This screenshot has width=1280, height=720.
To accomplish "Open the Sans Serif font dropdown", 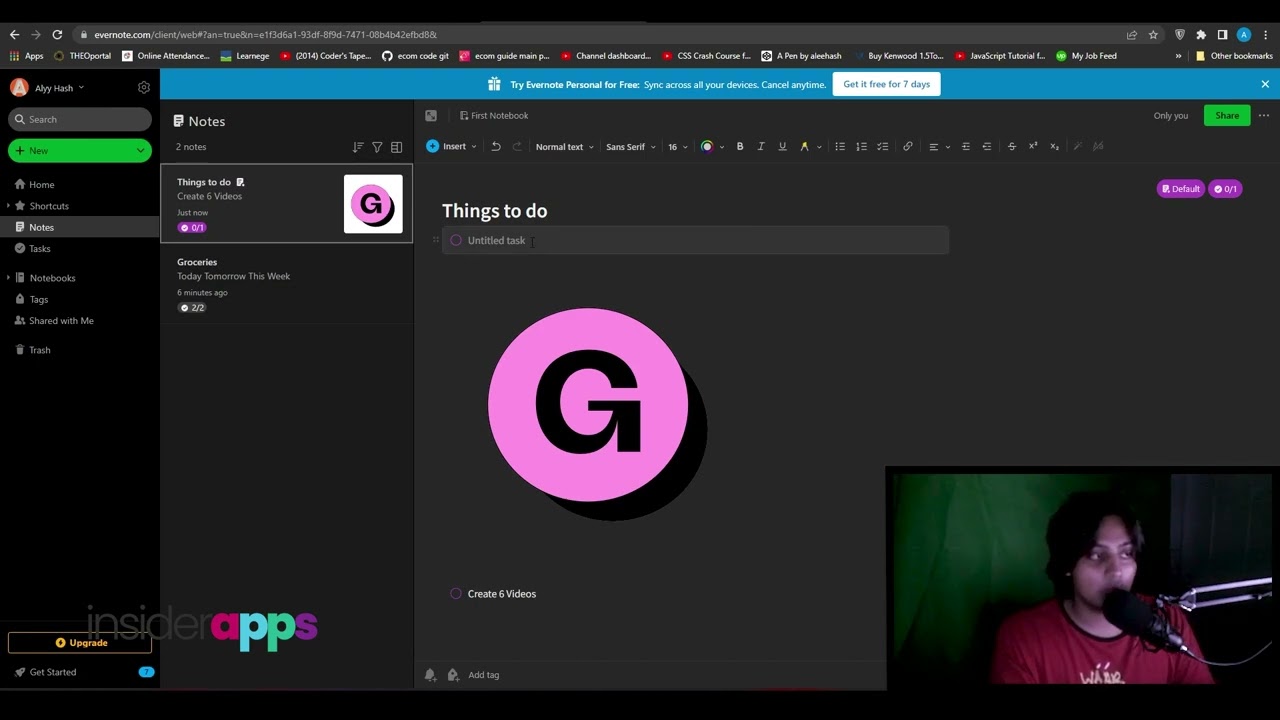I will (630, 147).
